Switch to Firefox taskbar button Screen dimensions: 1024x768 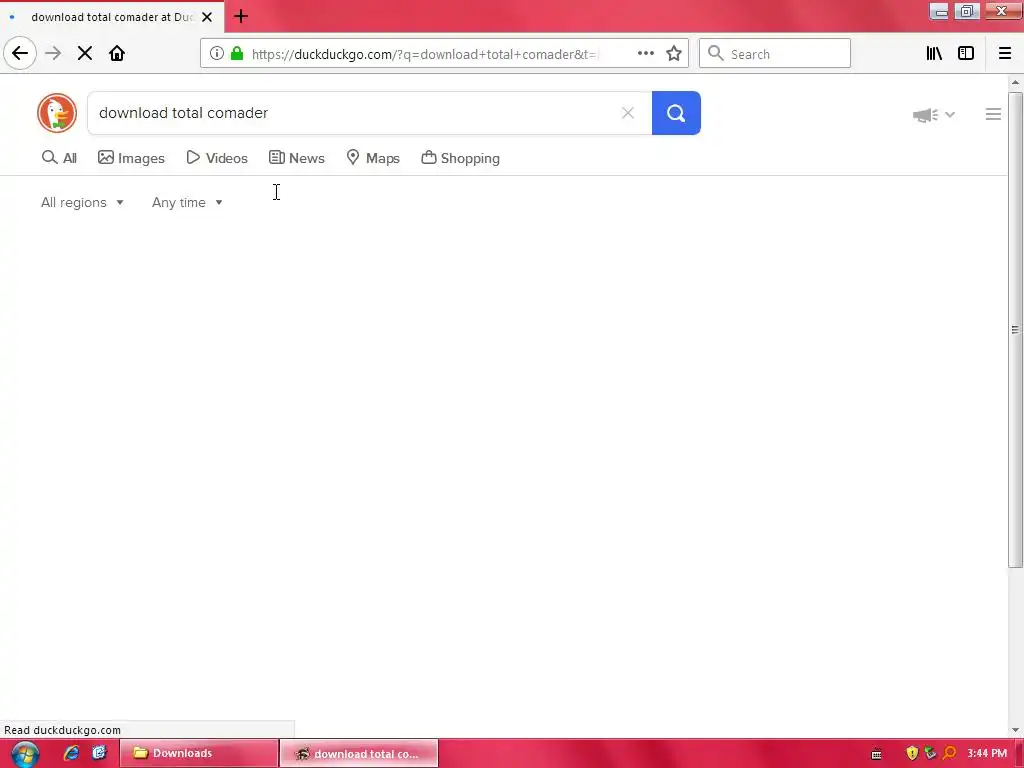359,753
